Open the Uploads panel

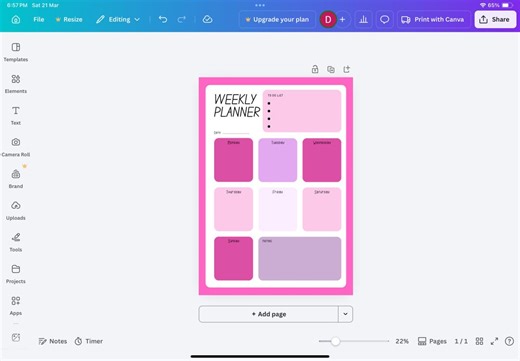click(16, 211)
